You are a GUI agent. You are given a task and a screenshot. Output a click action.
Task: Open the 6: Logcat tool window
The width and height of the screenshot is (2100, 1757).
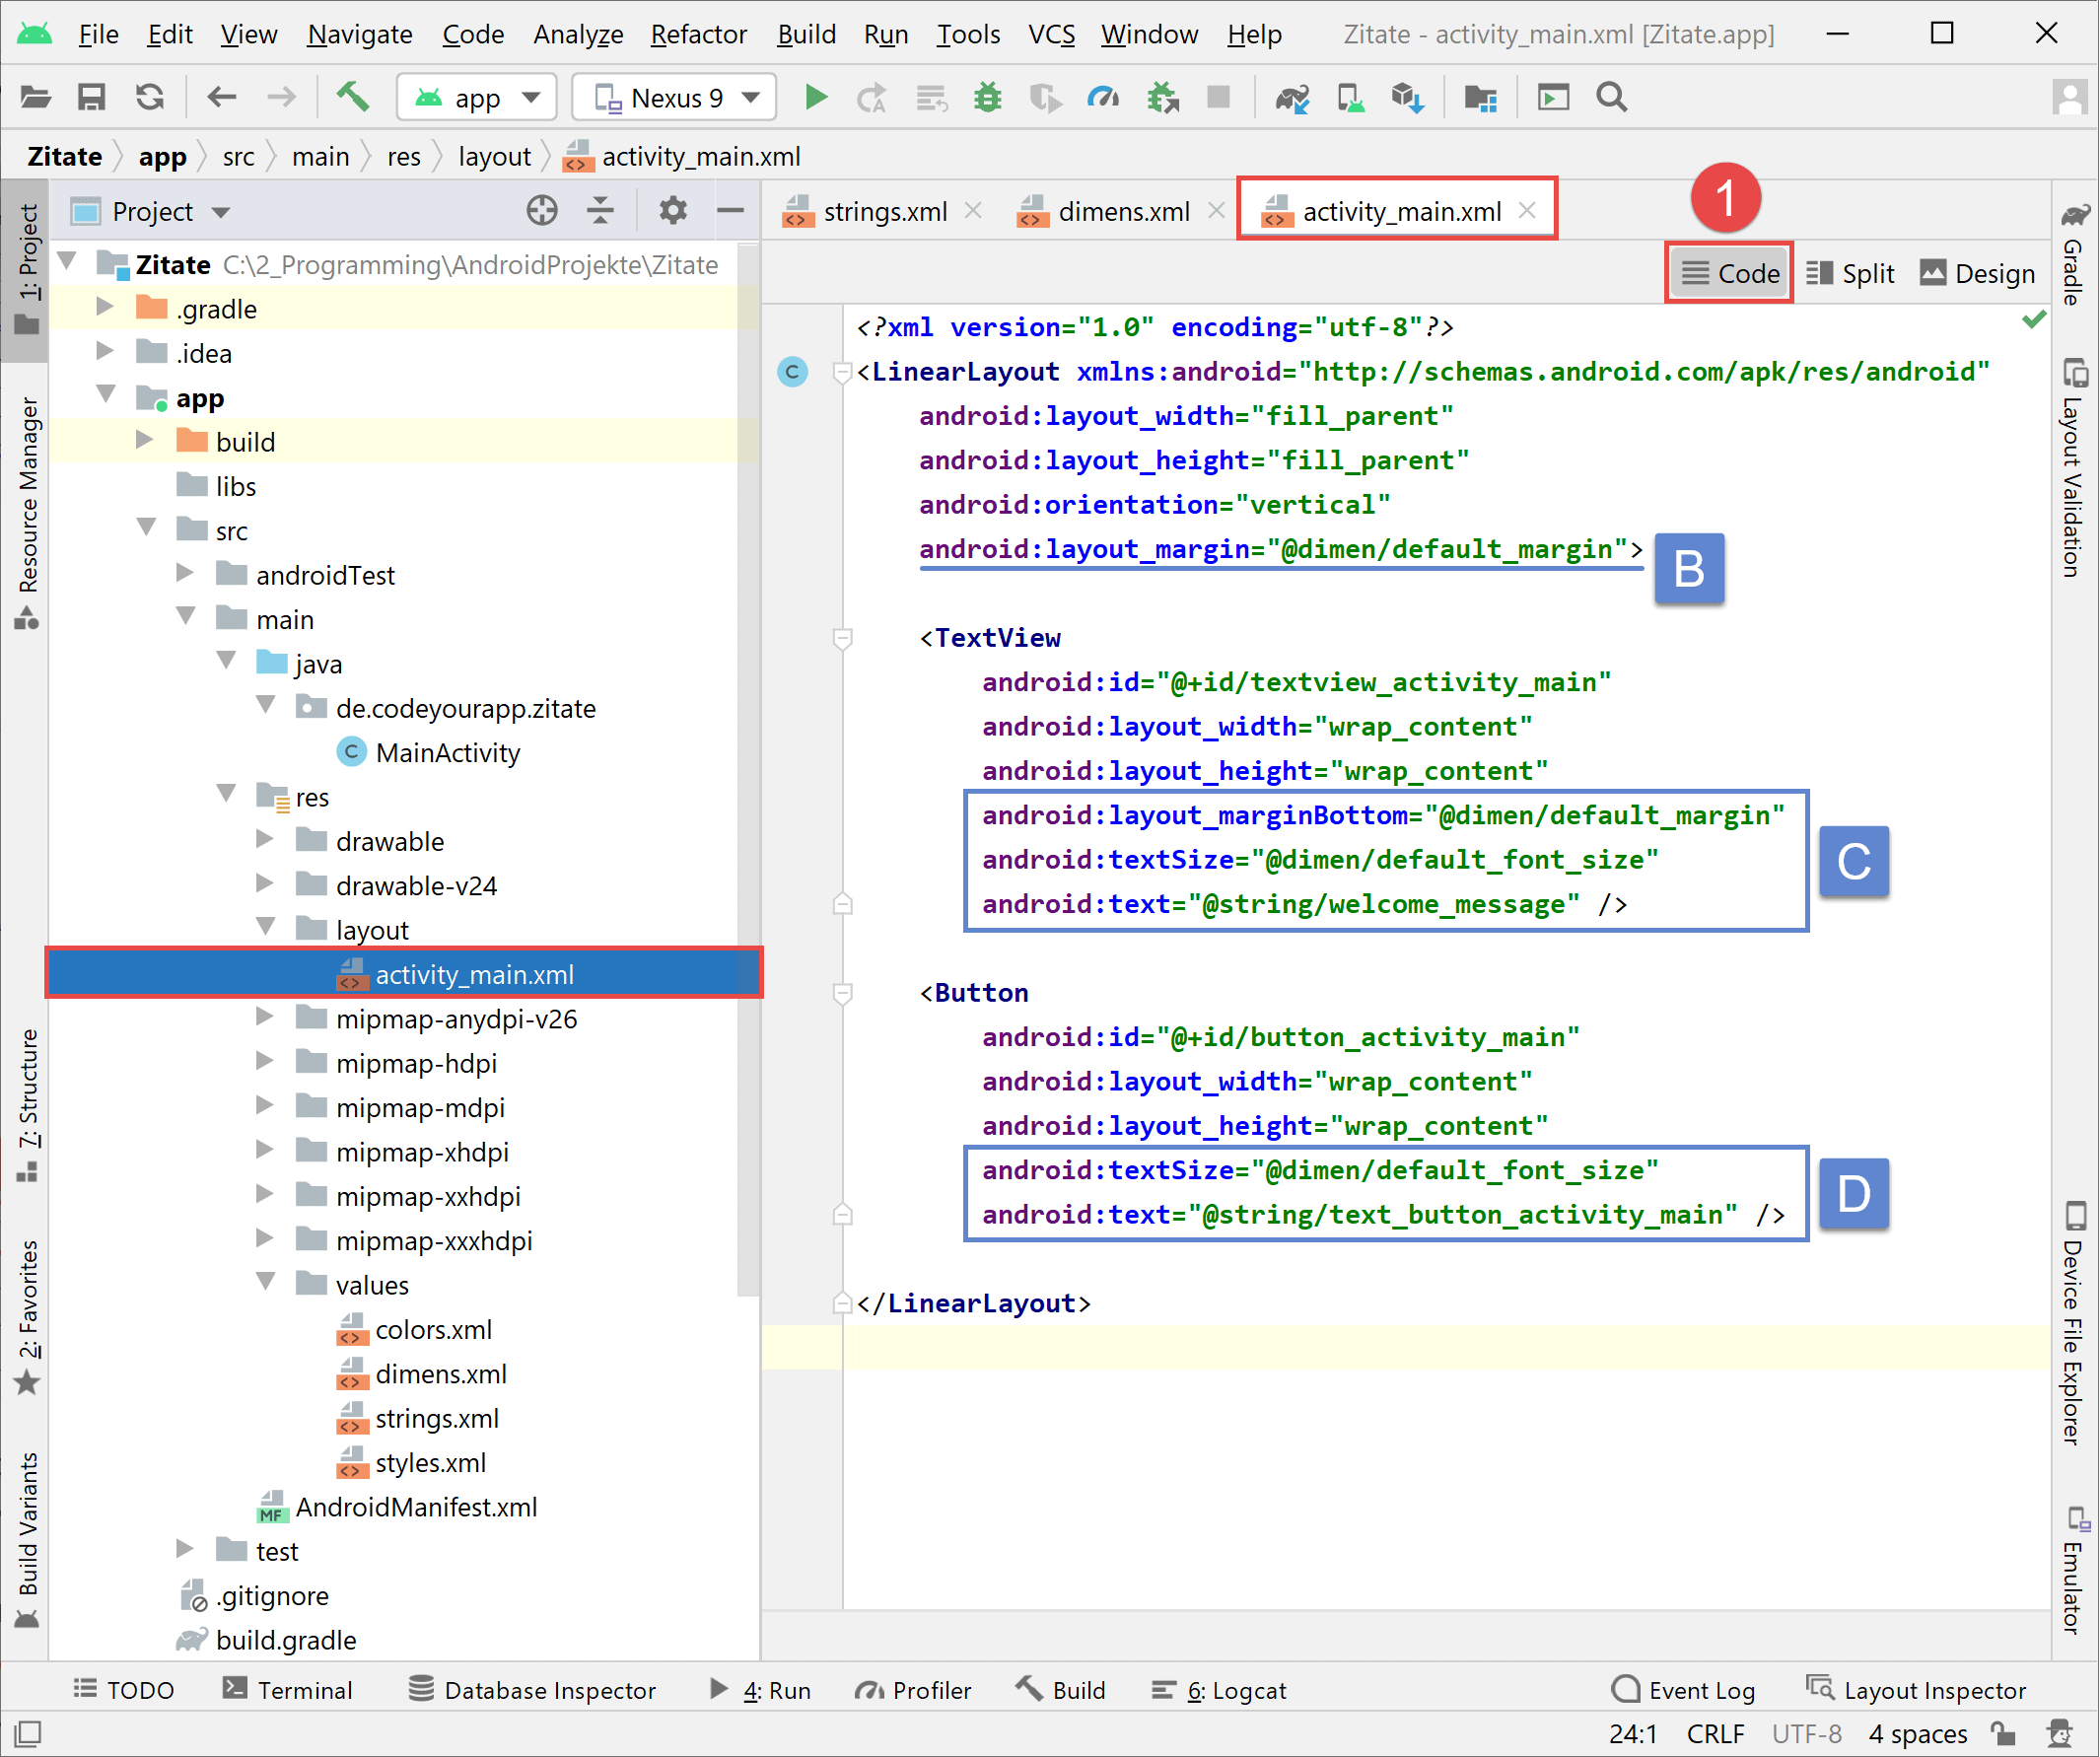point(1220,1691)
